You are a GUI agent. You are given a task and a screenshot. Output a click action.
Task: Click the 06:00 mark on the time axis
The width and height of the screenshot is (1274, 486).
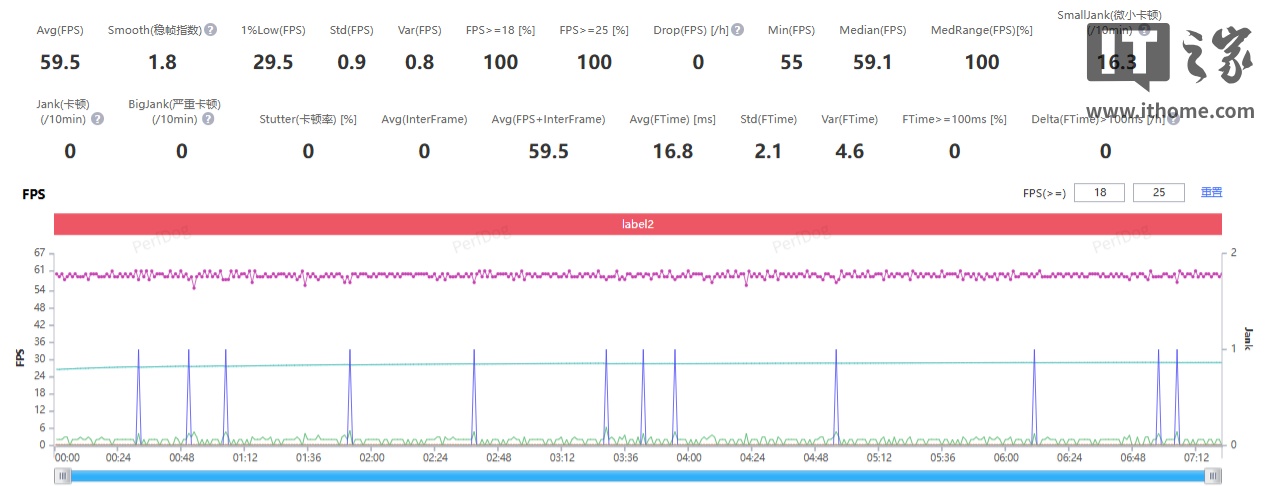[1006, 457]
